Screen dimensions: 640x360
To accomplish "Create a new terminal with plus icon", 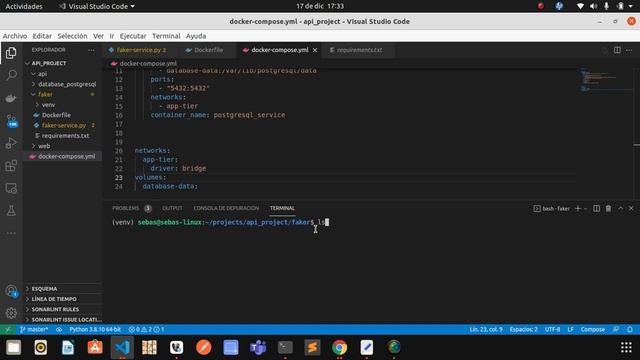I will 578,208.
